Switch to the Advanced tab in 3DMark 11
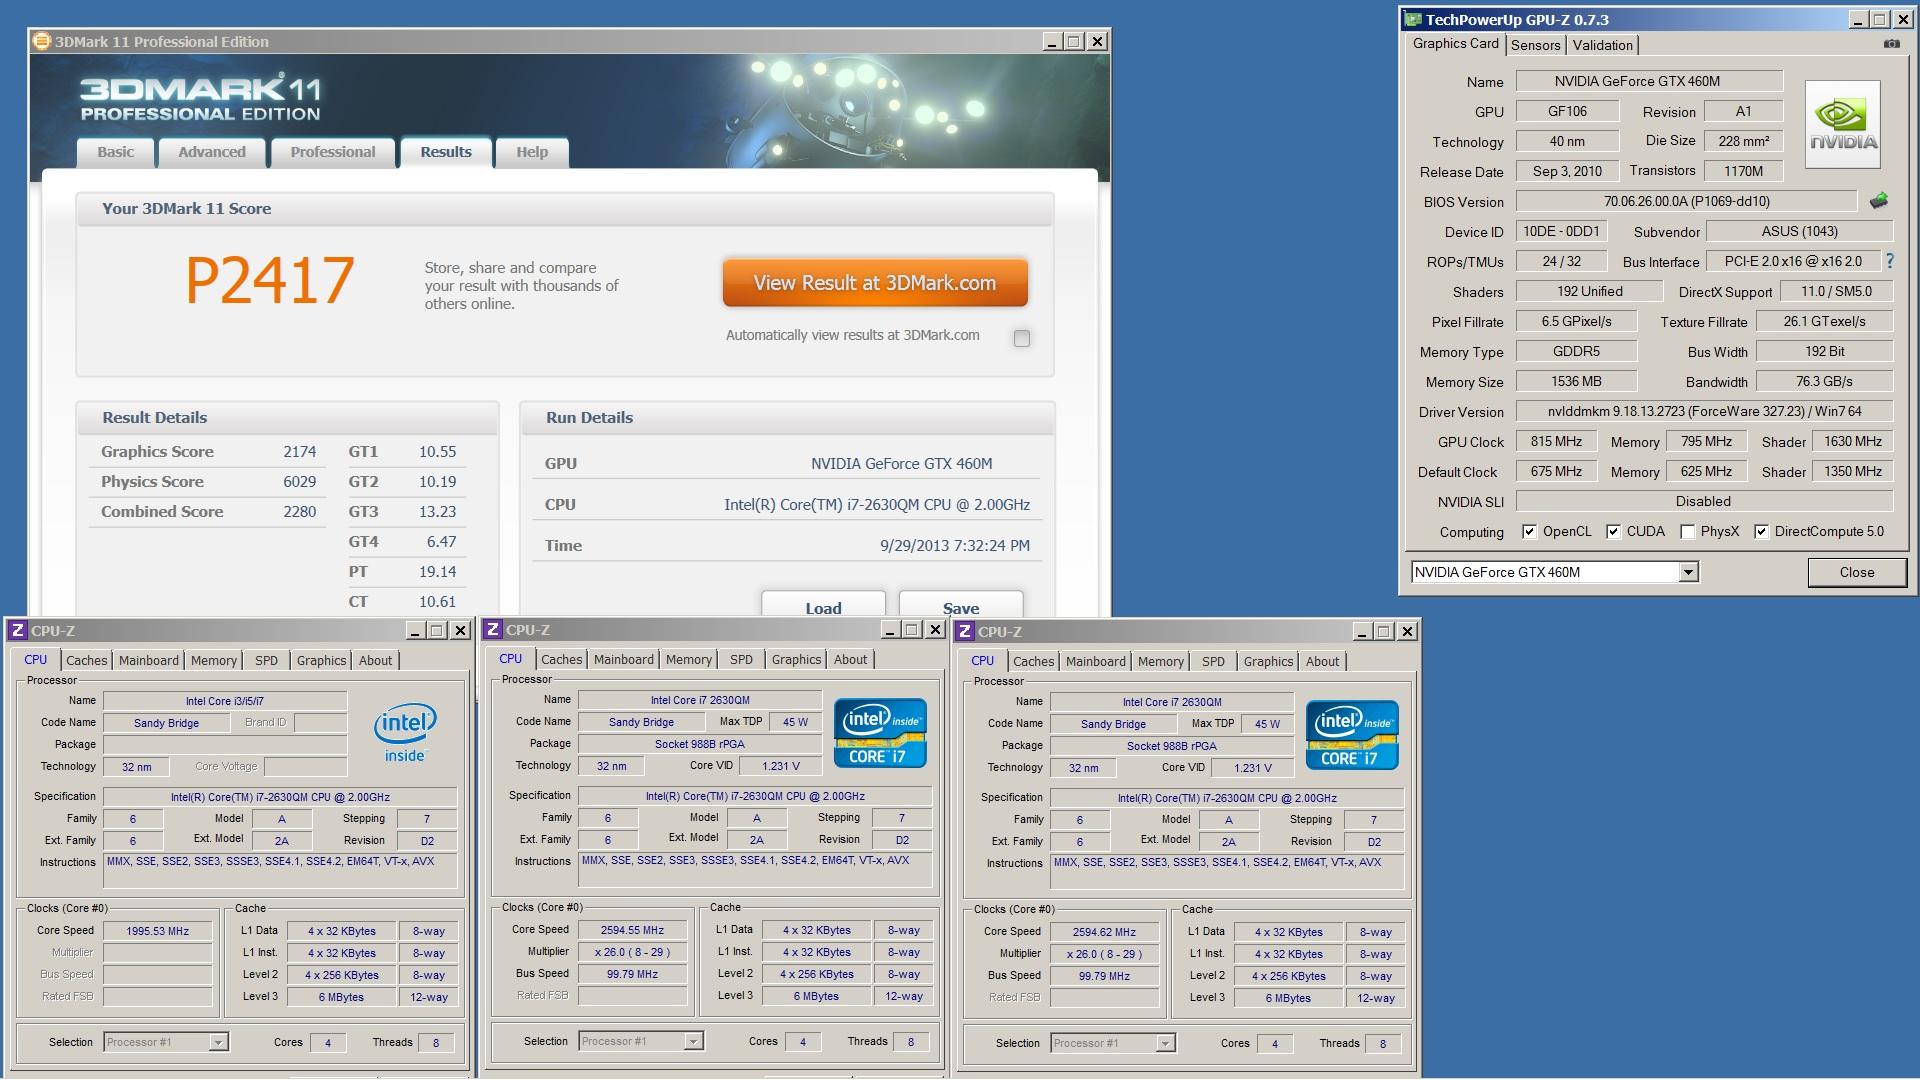 coord(212,152)
